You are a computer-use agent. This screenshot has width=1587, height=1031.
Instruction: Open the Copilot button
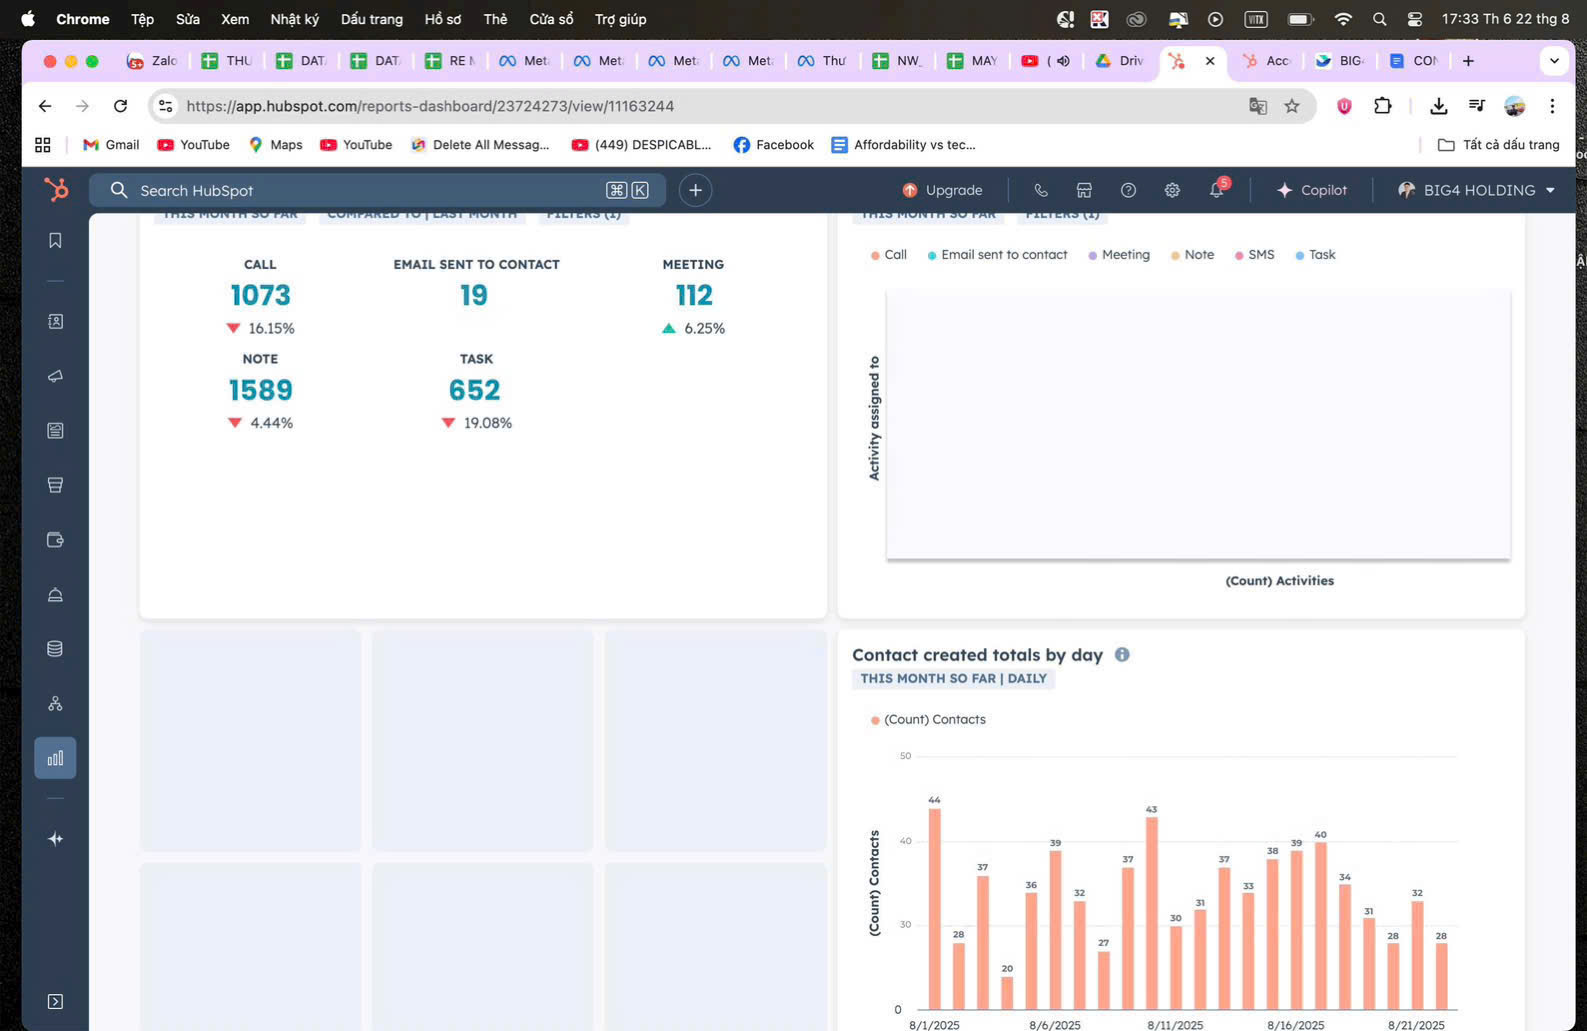click(x=1311, y=190)
